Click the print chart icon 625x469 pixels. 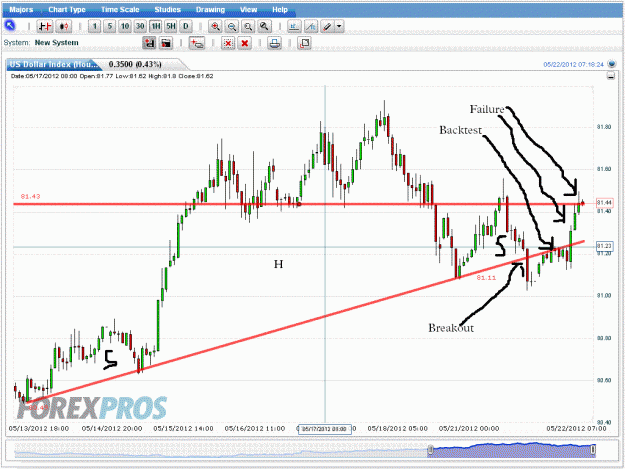tap(274, 43)
